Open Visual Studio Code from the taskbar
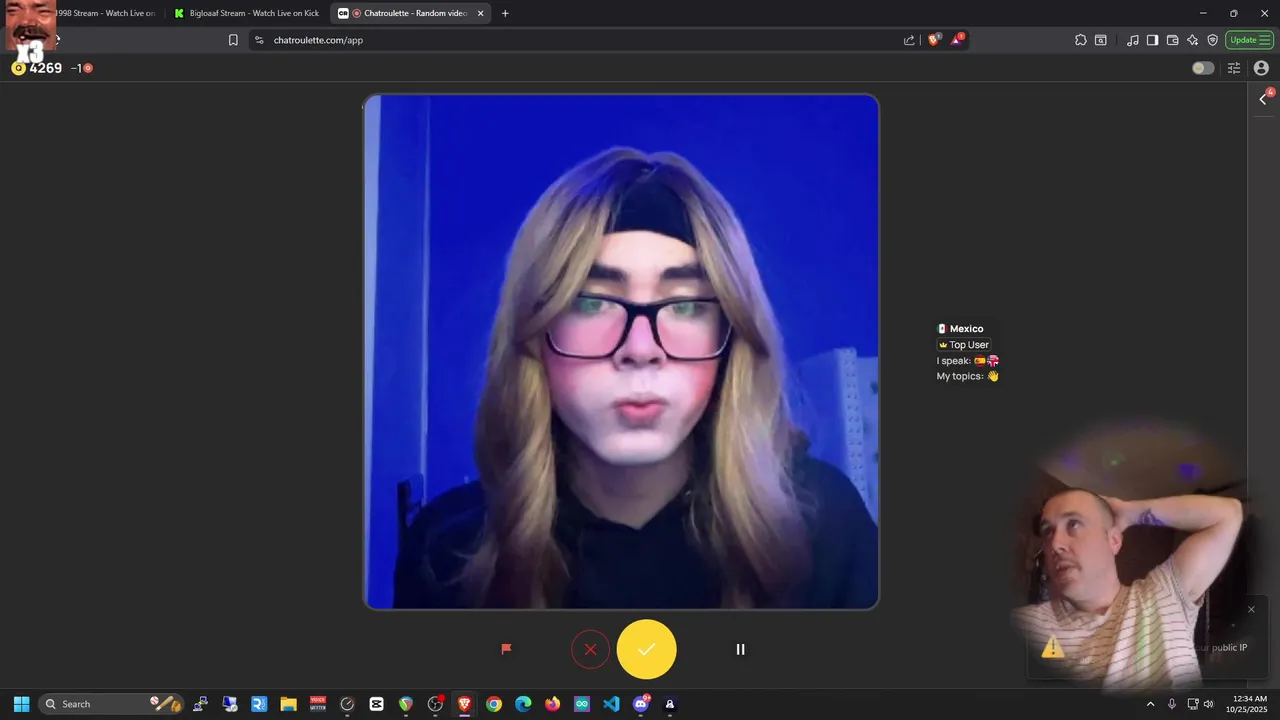Image resolution: width=1280 pixels, height=720 pixels. 611,704
